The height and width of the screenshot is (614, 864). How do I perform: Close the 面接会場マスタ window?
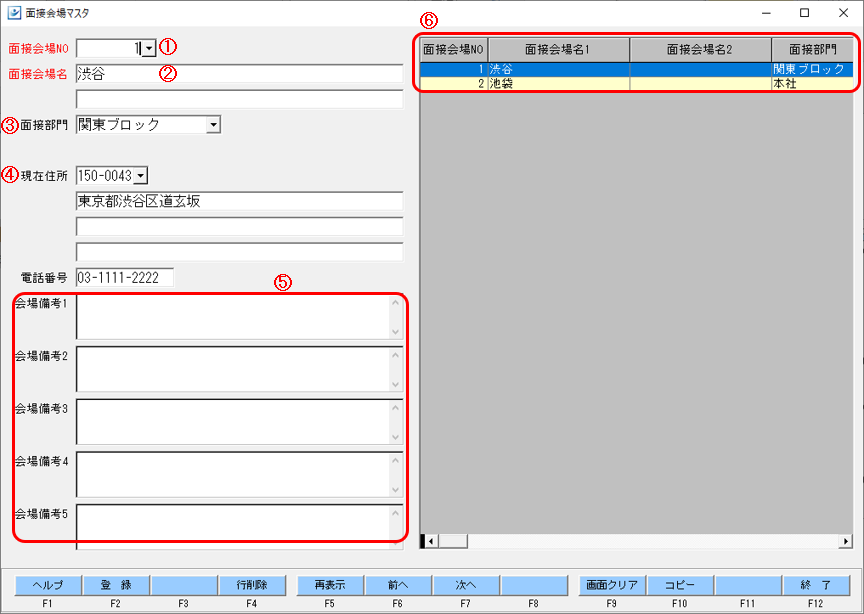pos(843,13)
